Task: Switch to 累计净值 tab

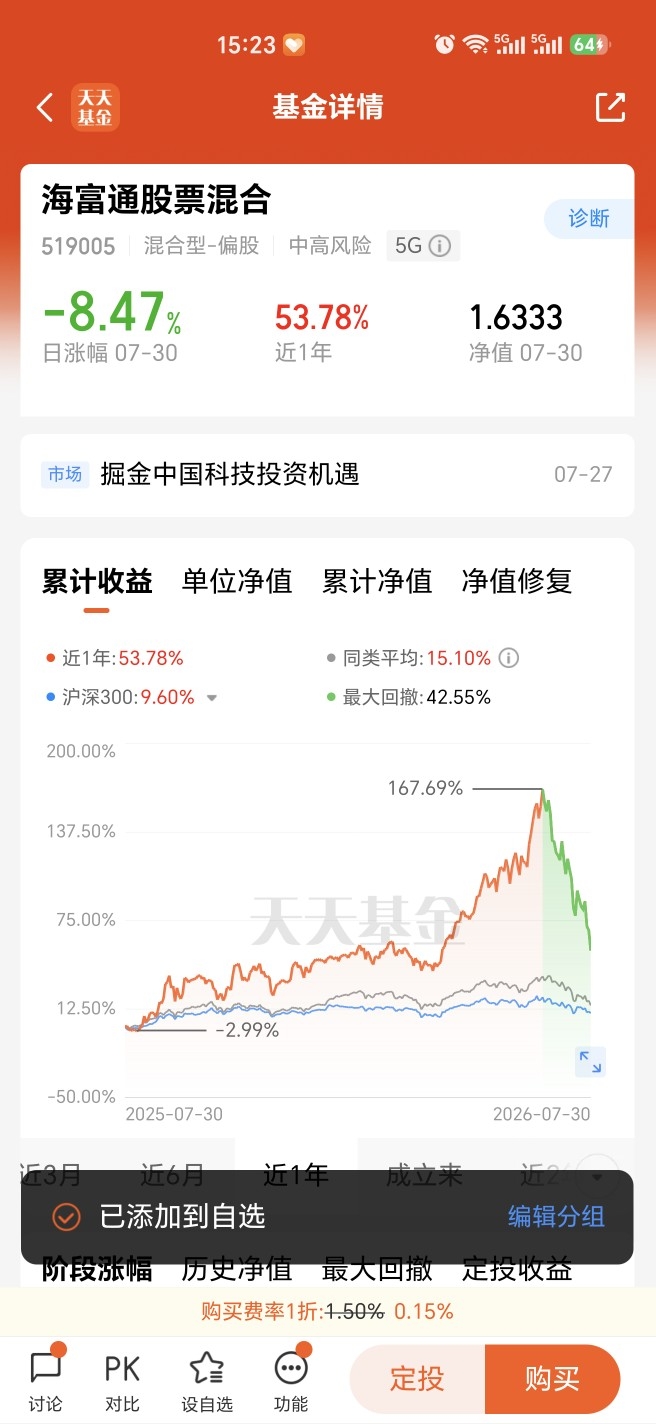Action: tap(377, 581)
